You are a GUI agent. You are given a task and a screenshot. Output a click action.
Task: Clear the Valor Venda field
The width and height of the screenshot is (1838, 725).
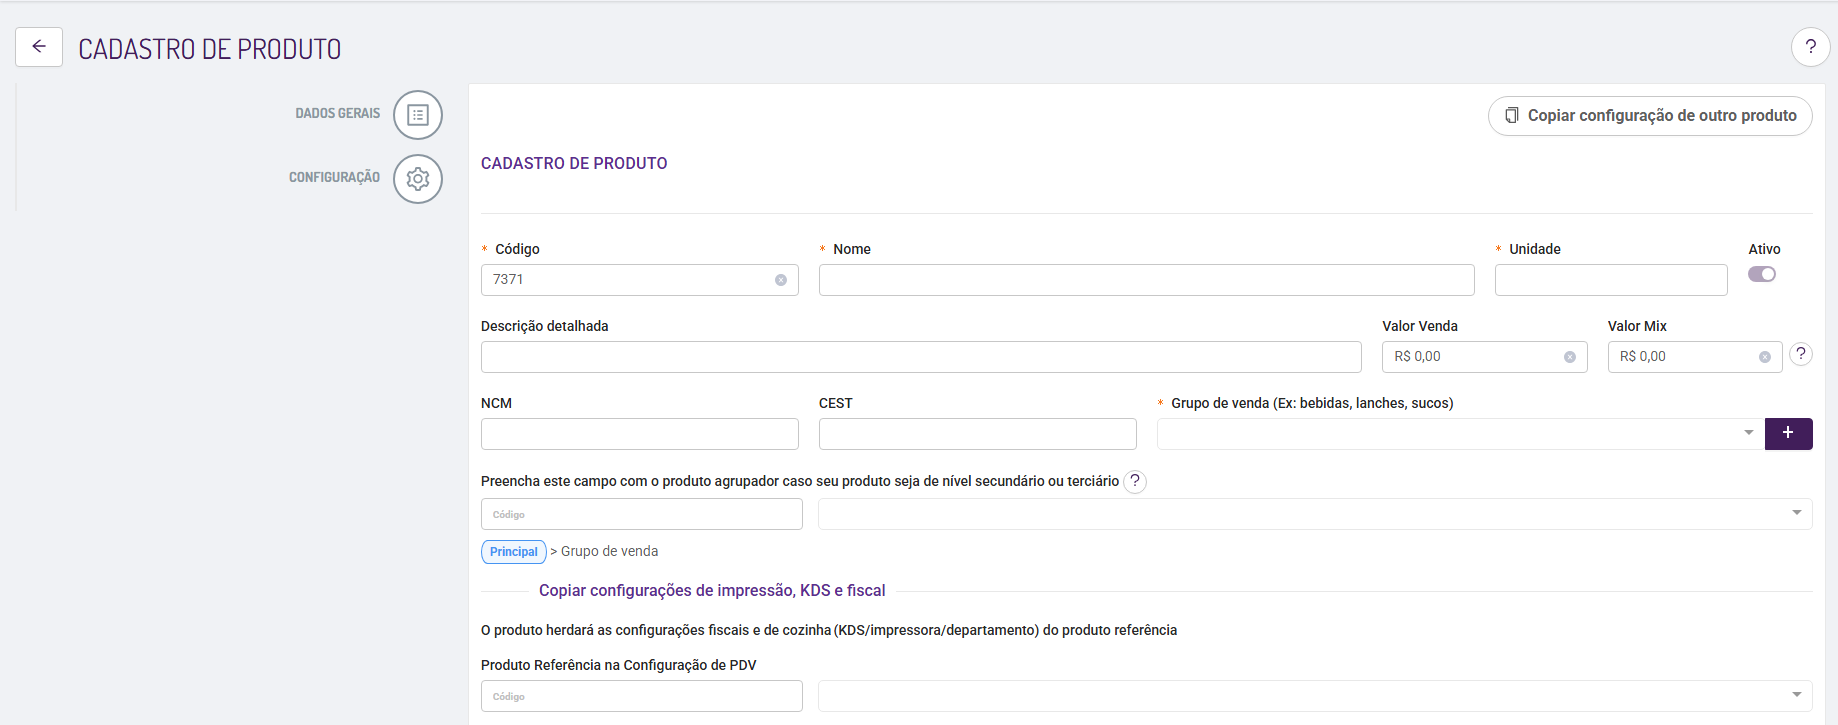[x=1570, y=357]
